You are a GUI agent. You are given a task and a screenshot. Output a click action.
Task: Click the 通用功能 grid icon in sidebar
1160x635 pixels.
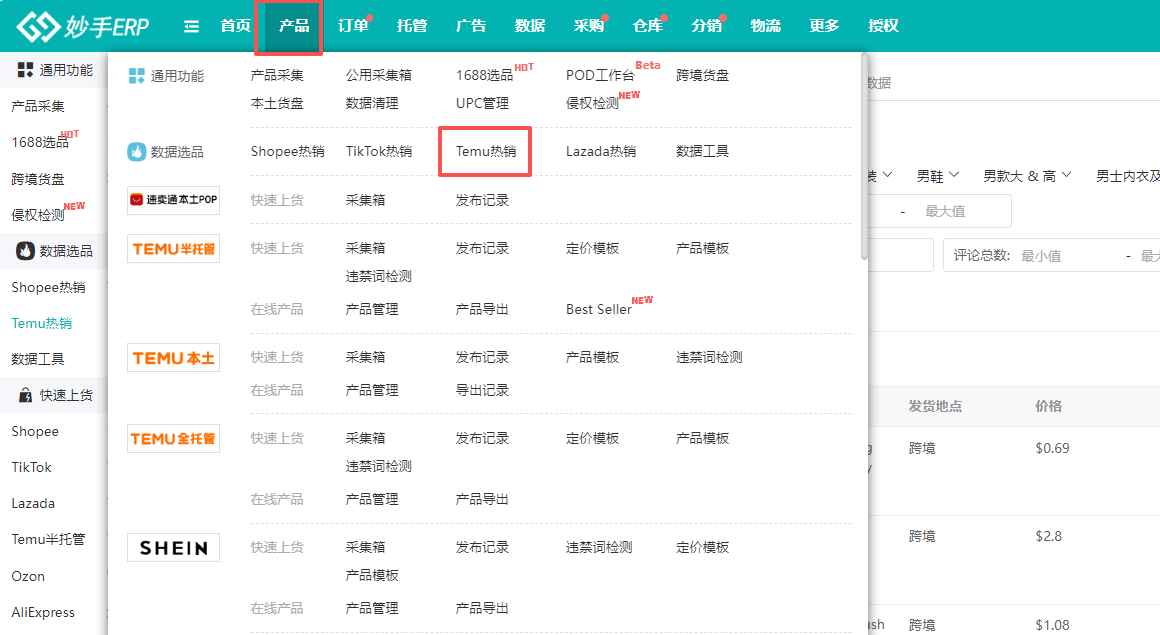[25, 70]
